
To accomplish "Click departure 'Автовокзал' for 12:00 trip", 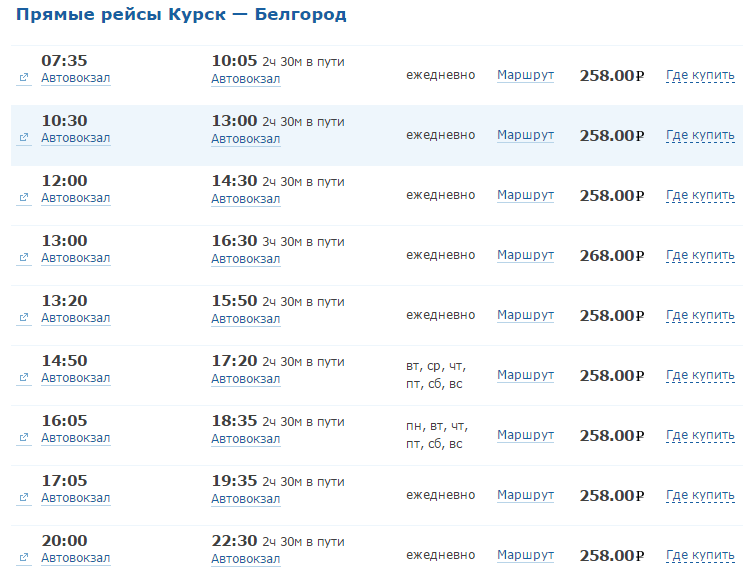I will pyautogui.click(x=75, y=198).
